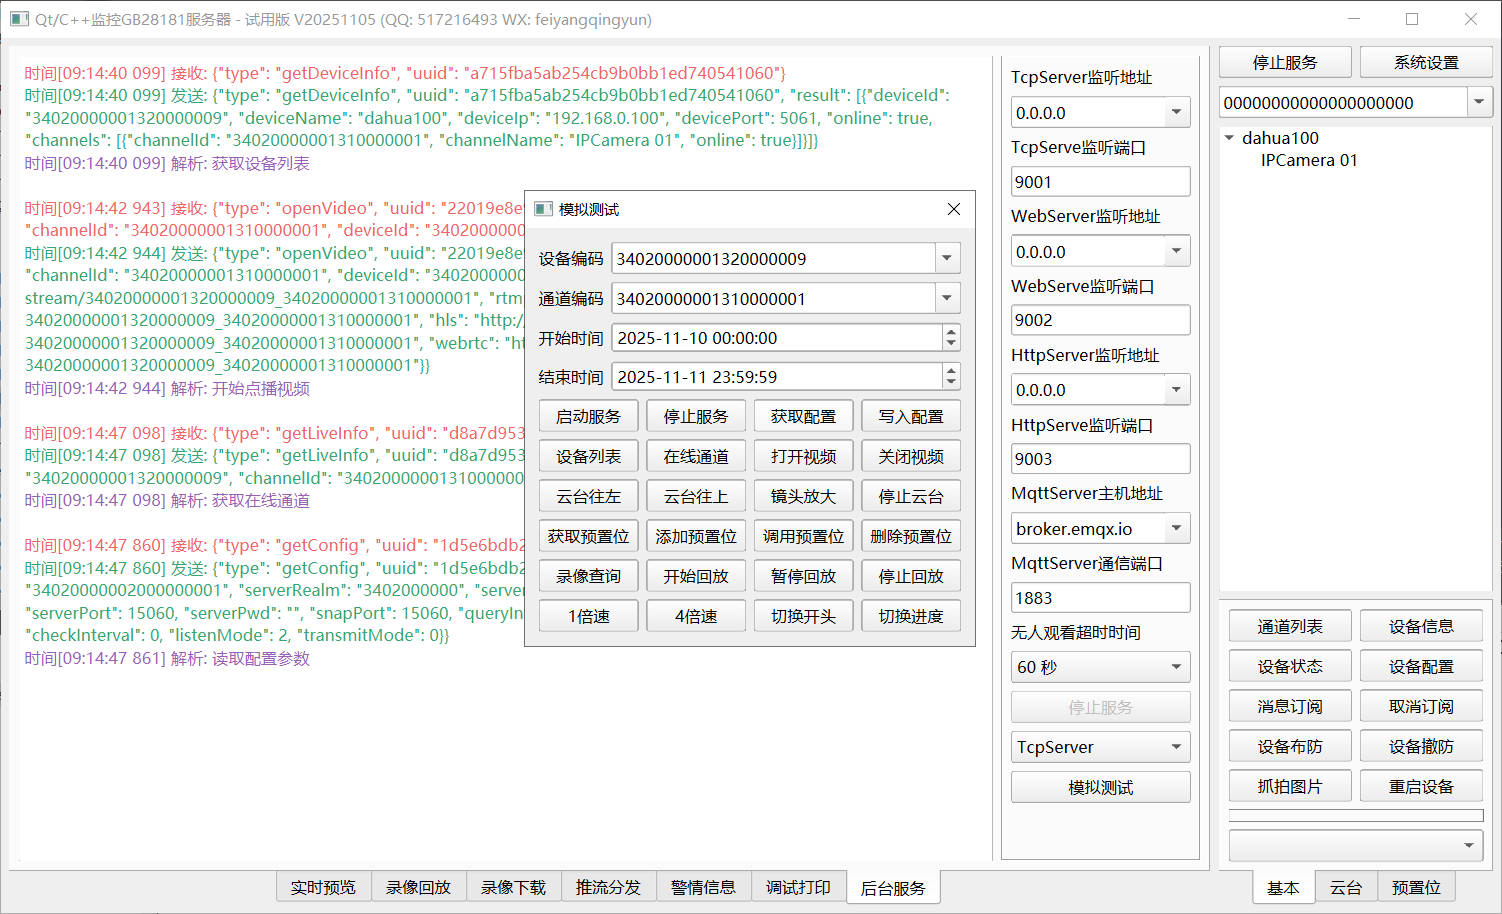Expand TcpServer监听地址 combo box
Screen dimensions: 1502x914
tap(1177, 113)
